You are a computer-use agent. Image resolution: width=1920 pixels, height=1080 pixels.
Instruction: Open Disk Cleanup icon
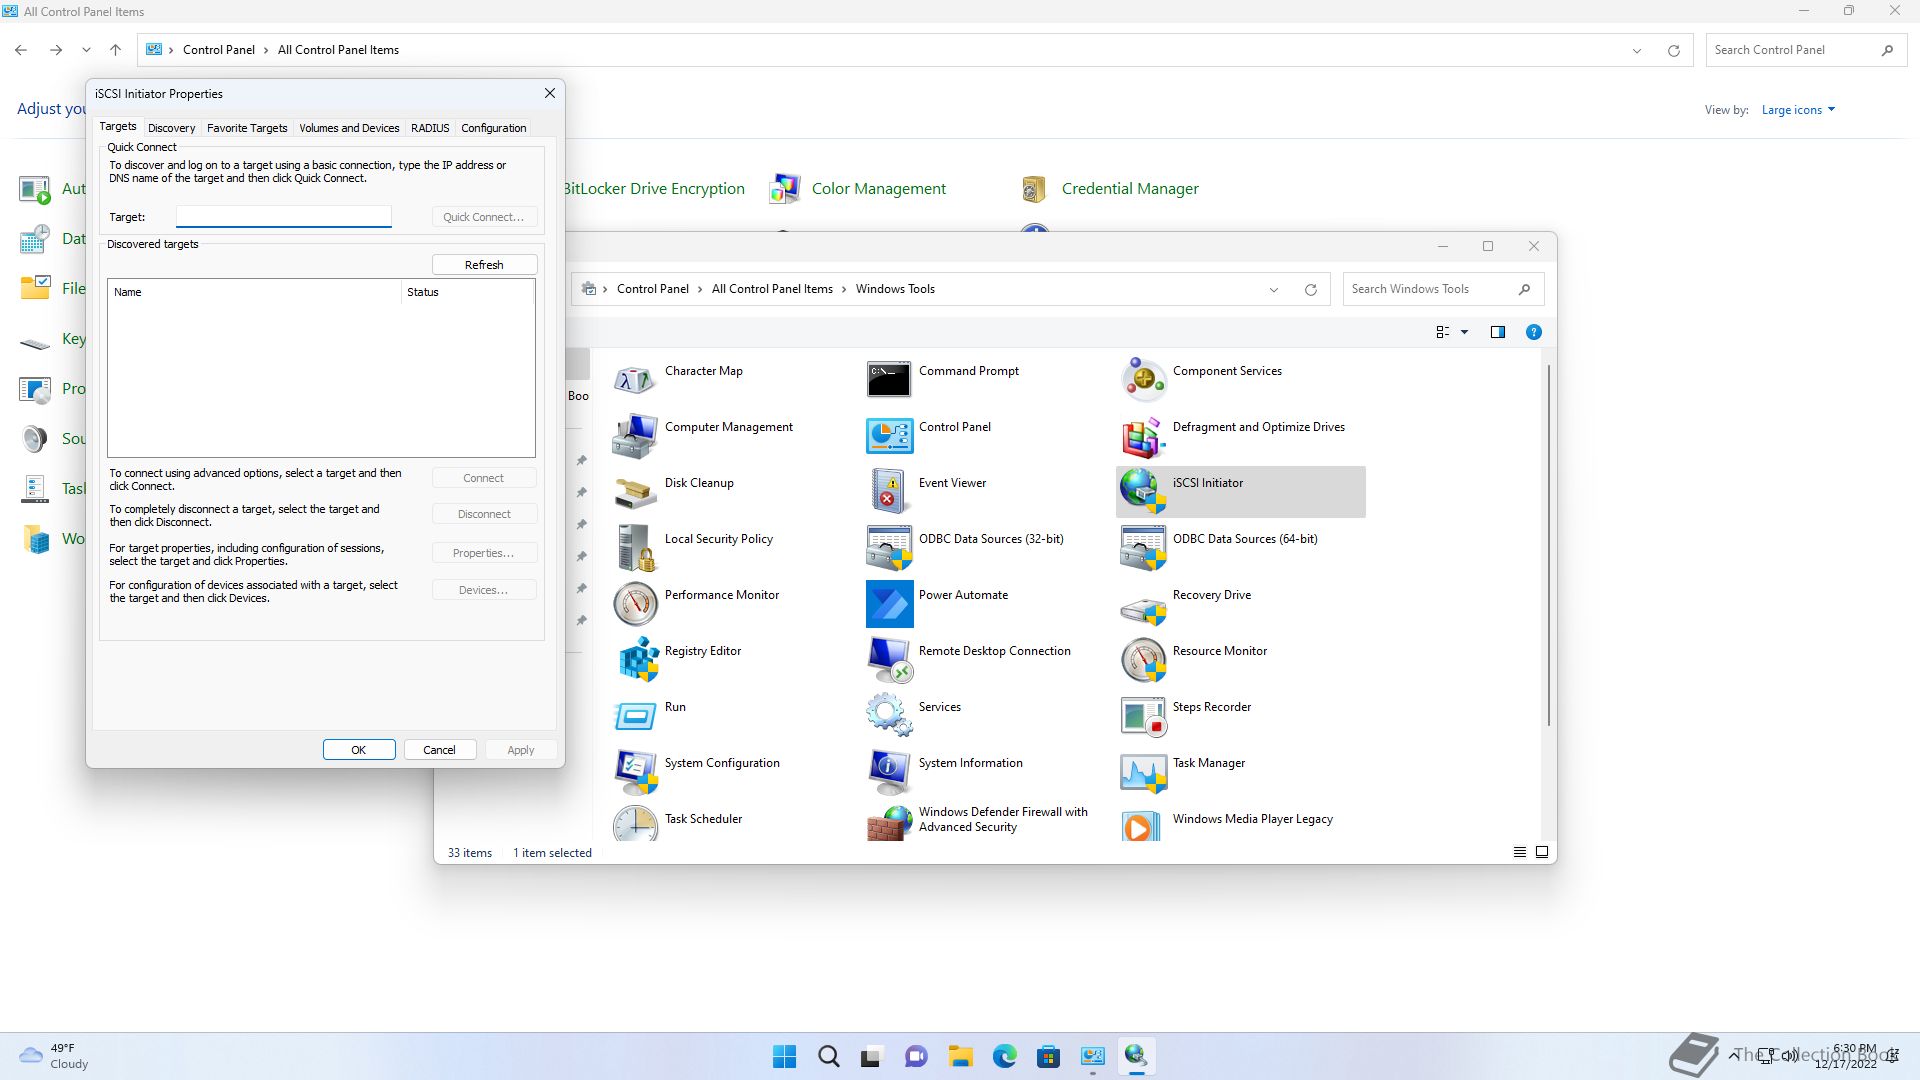[x=635, y=492]
